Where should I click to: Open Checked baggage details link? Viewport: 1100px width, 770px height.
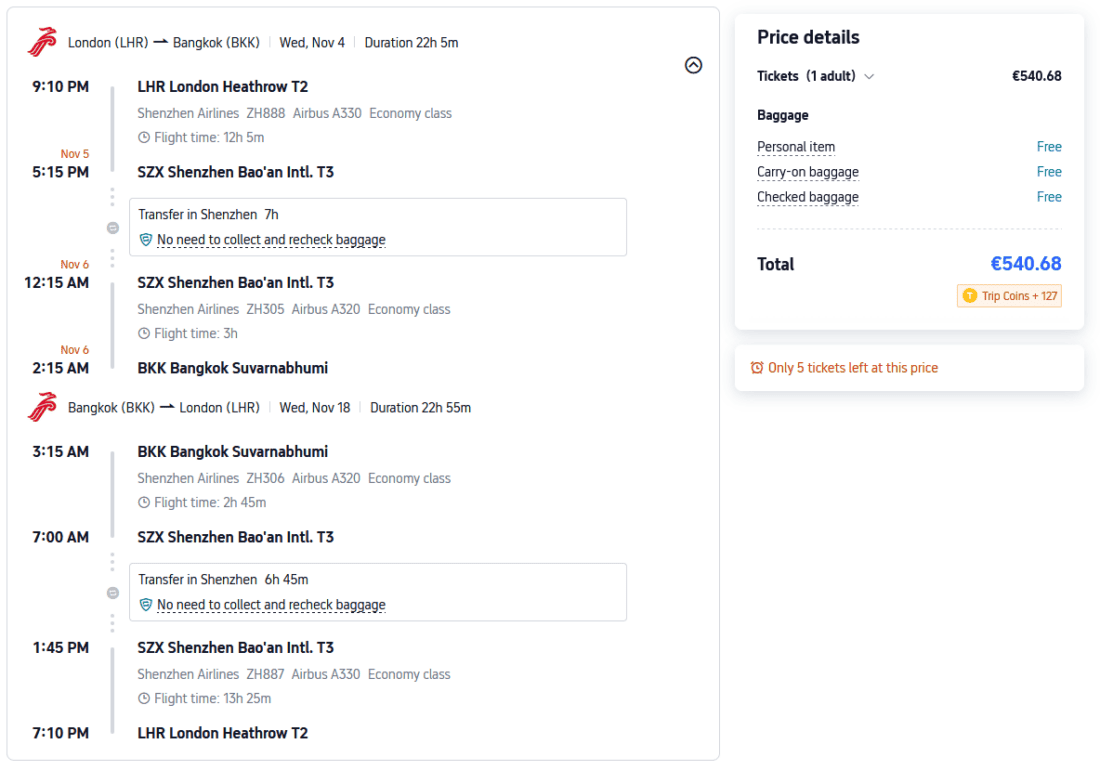[x=807, y=197]
